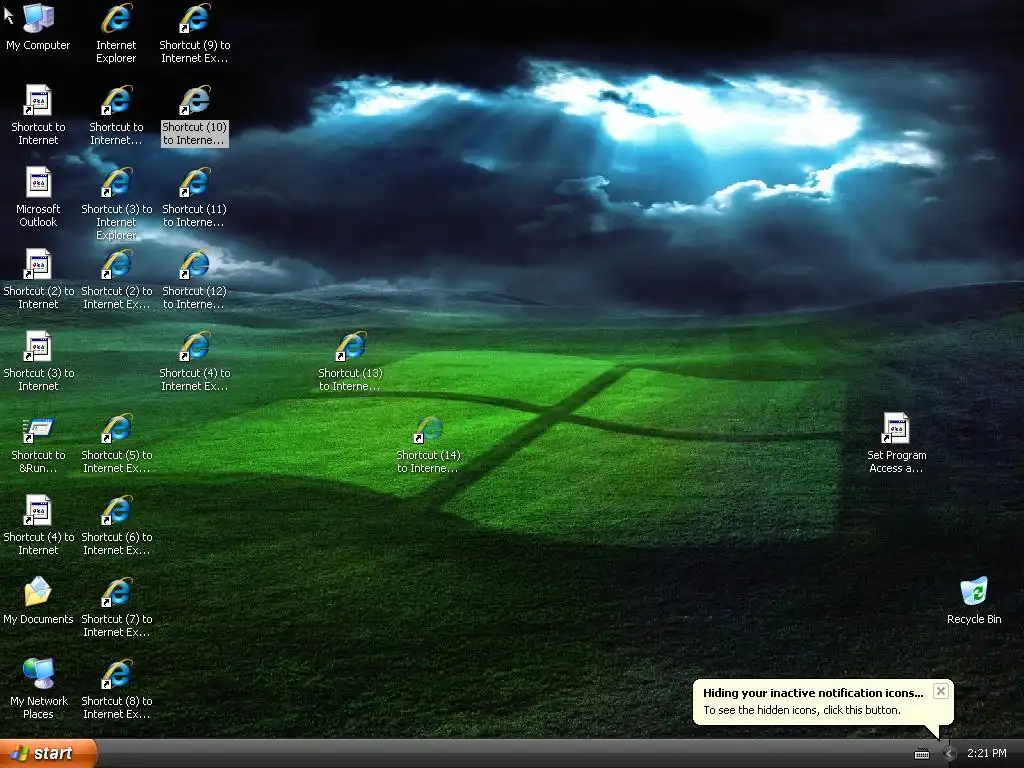Show hidden notification icons arrow
The width and height of the screenshot is (1024, 768).
click(x=949, y=754)
